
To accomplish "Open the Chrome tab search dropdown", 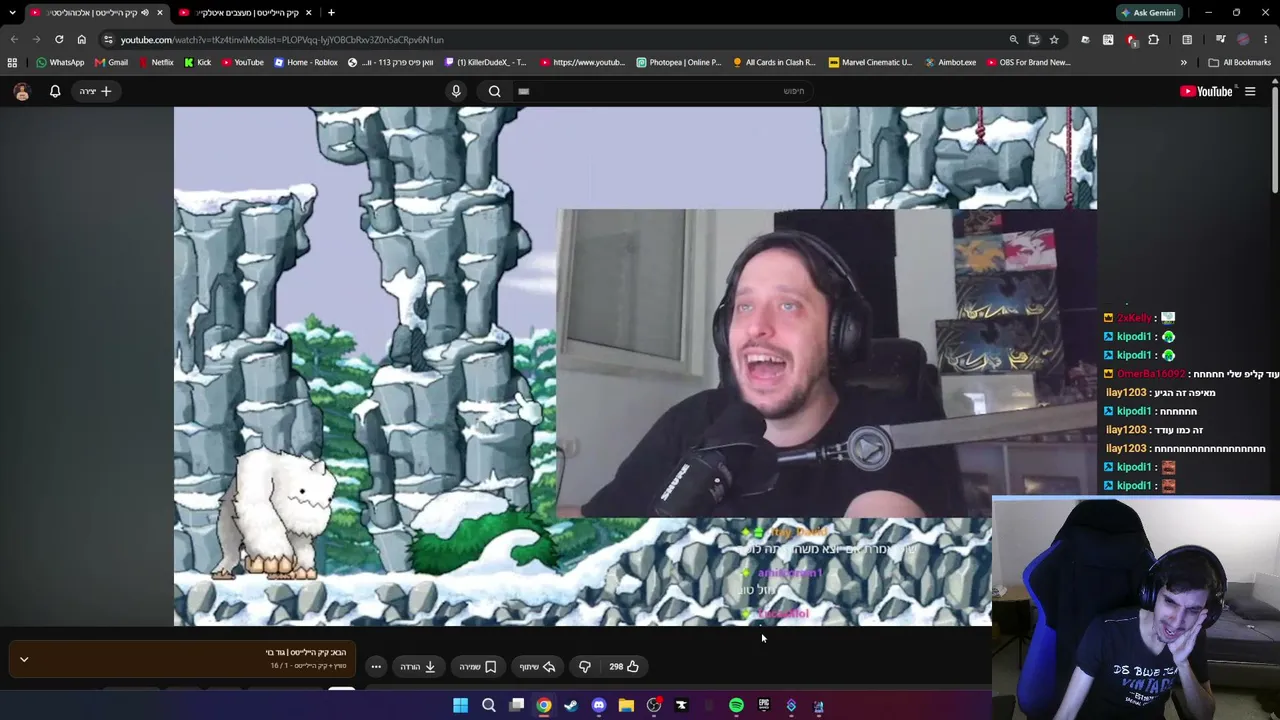I will click(12, 13).
